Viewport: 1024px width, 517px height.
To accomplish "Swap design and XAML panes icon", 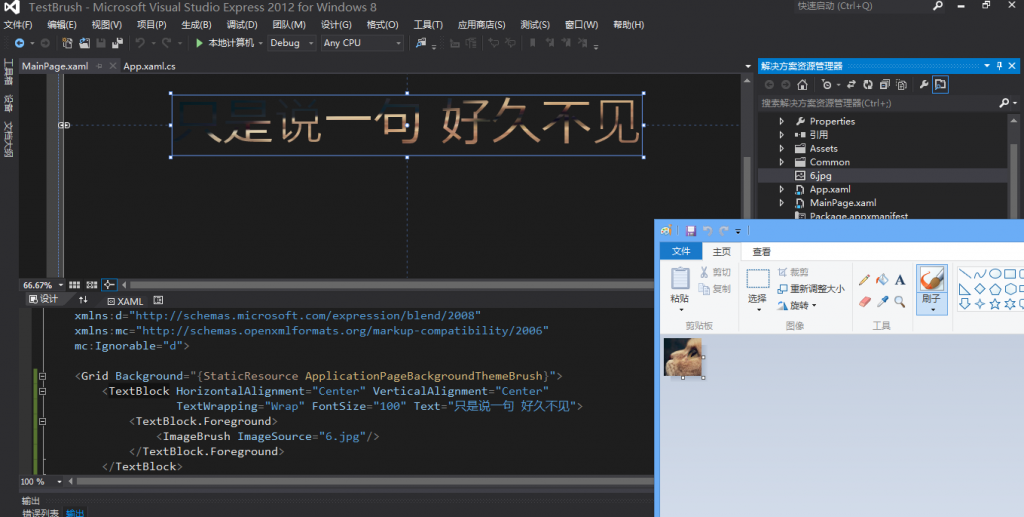I will coord(83,300).
